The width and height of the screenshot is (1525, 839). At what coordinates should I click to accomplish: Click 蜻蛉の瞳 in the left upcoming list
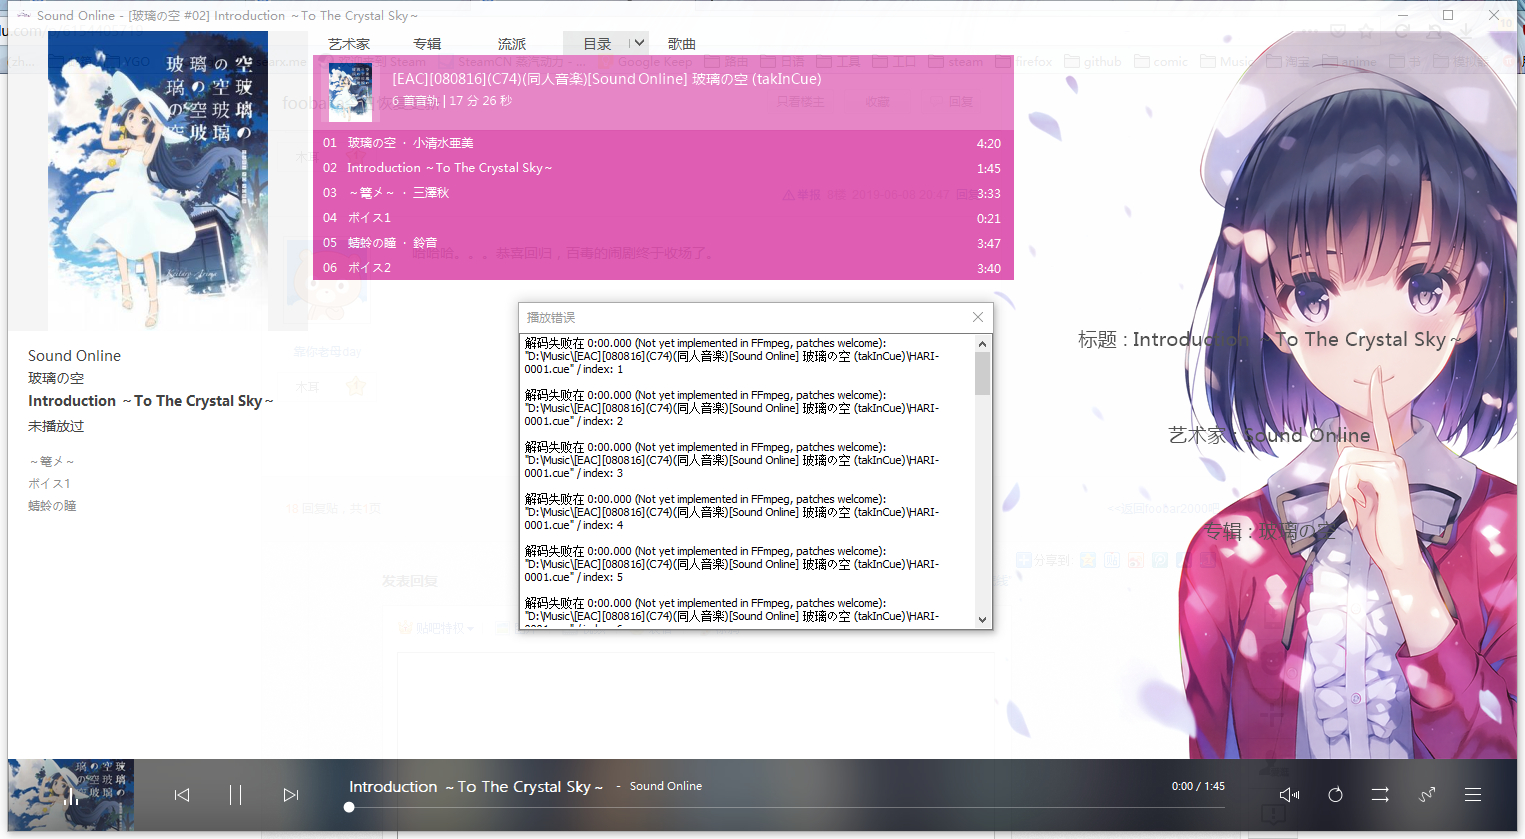point(52,505)
